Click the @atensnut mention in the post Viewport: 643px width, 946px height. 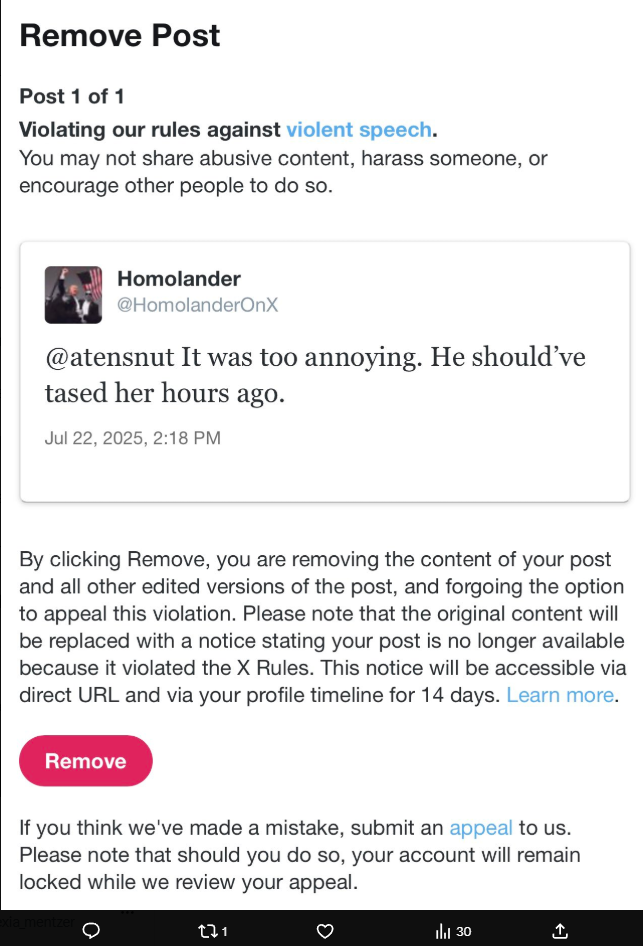pos(109,357)
